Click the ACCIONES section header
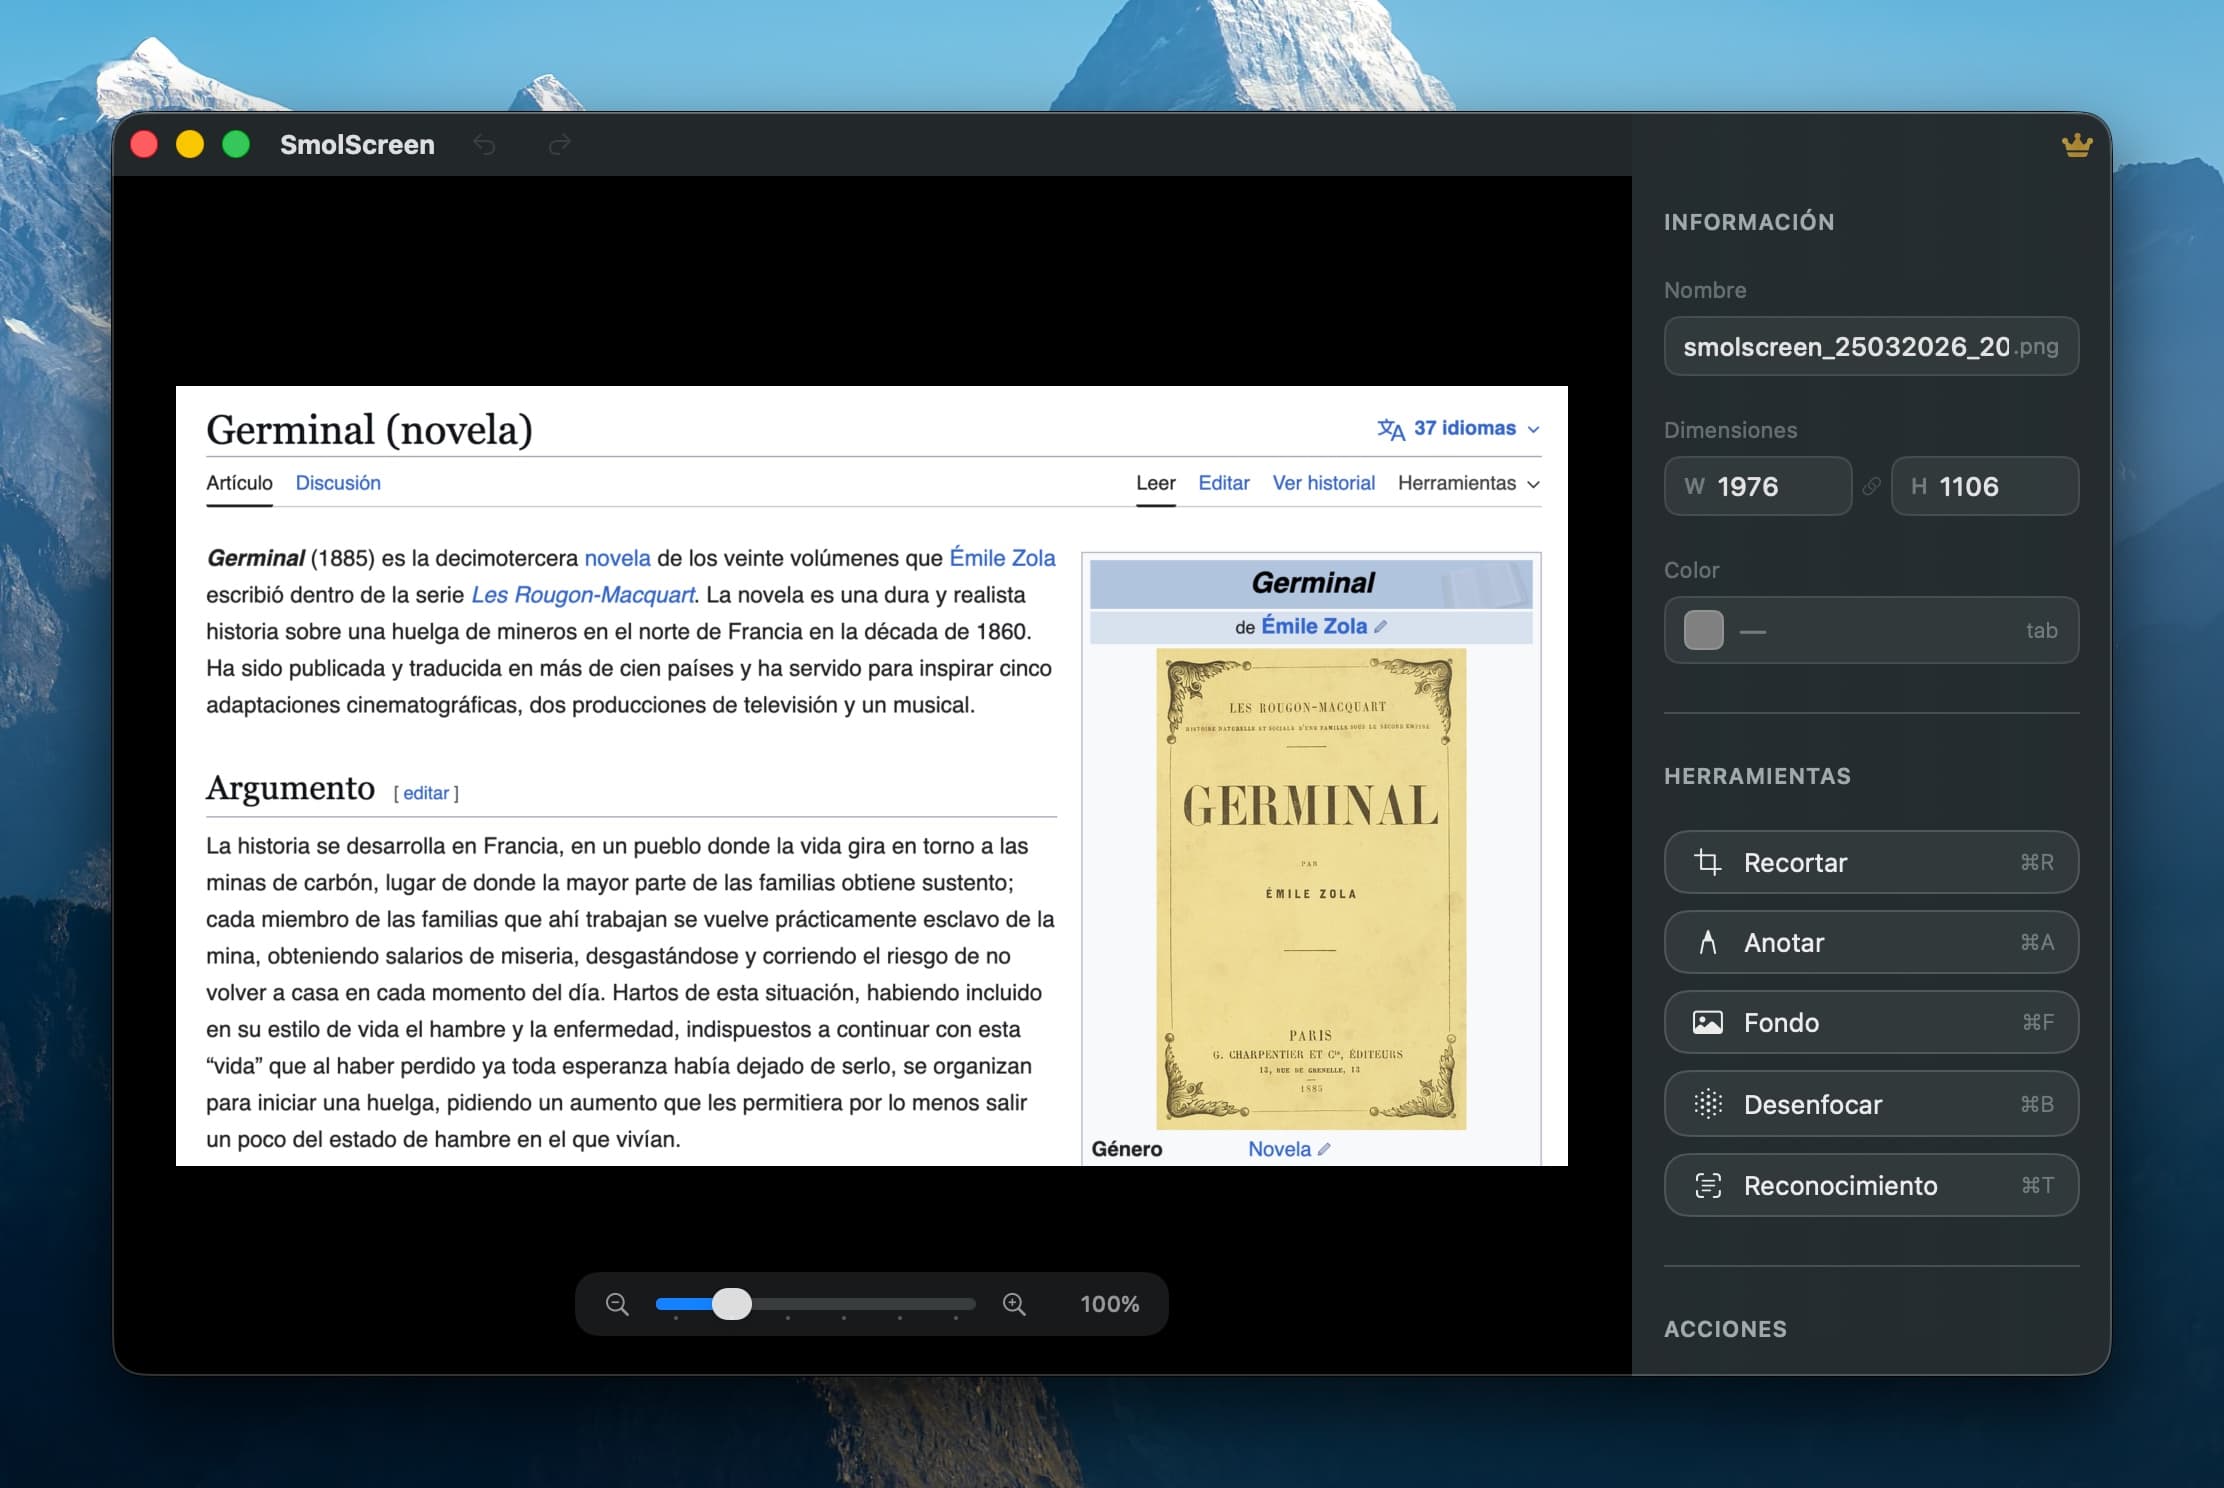This screenshot has height=1488, width=2224. (1725, 1329)
